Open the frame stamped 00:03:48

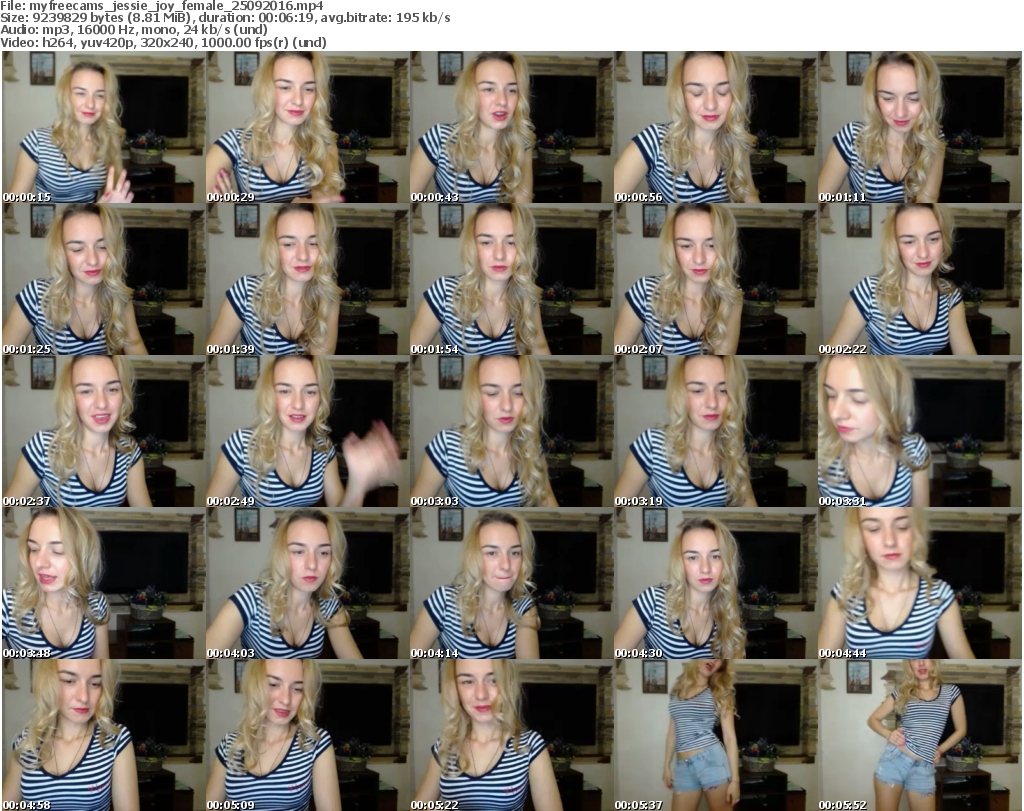point(104,583)
